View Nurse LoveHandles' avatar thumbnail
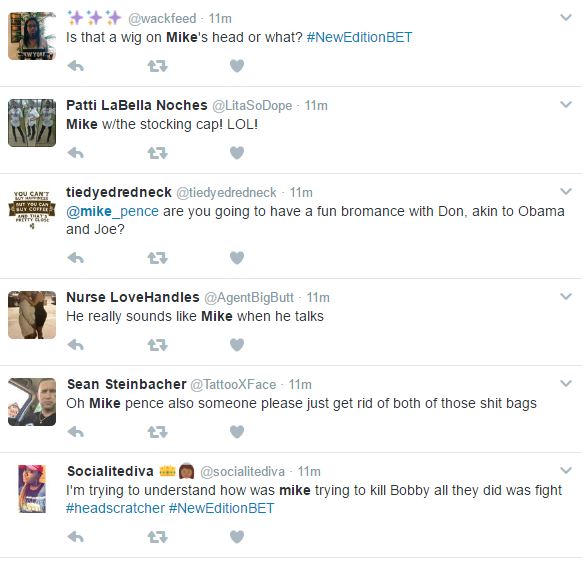 (x=32, y=315)
